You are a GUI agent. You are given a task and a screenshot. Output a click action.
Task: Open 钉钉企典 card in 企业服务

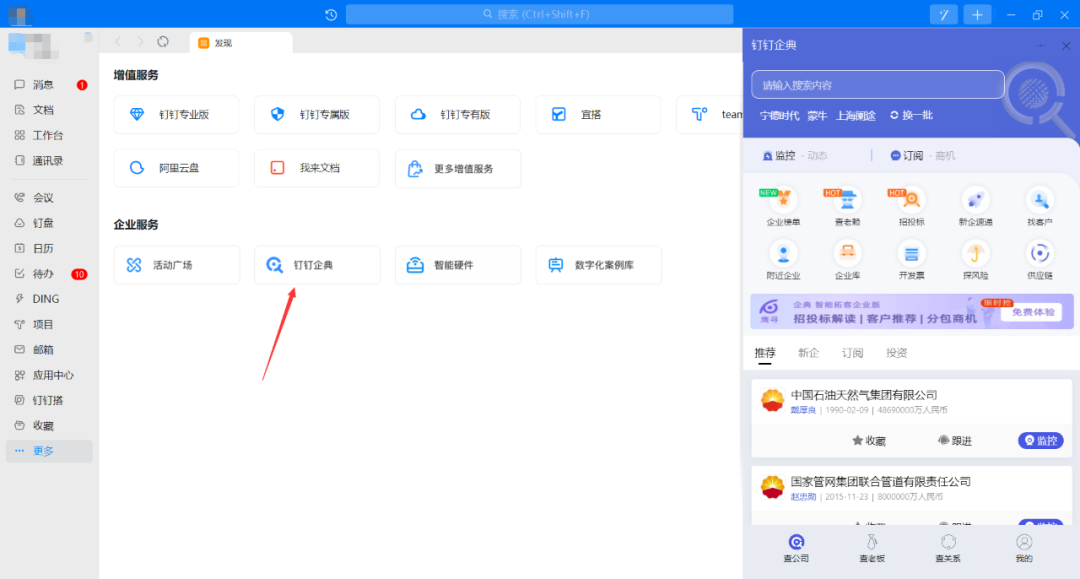317,265
